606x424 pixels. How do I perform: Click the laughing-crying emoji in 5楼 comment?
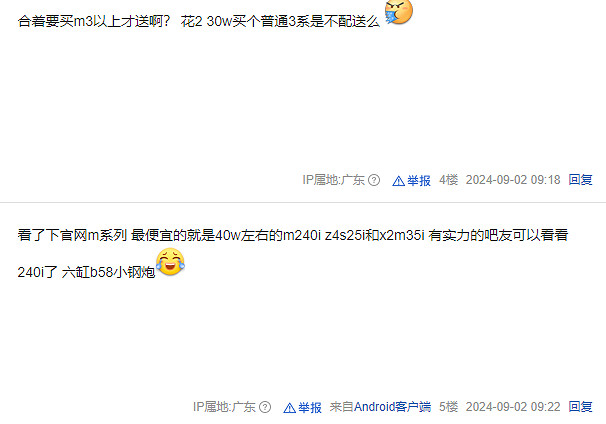tap(170, 262)
